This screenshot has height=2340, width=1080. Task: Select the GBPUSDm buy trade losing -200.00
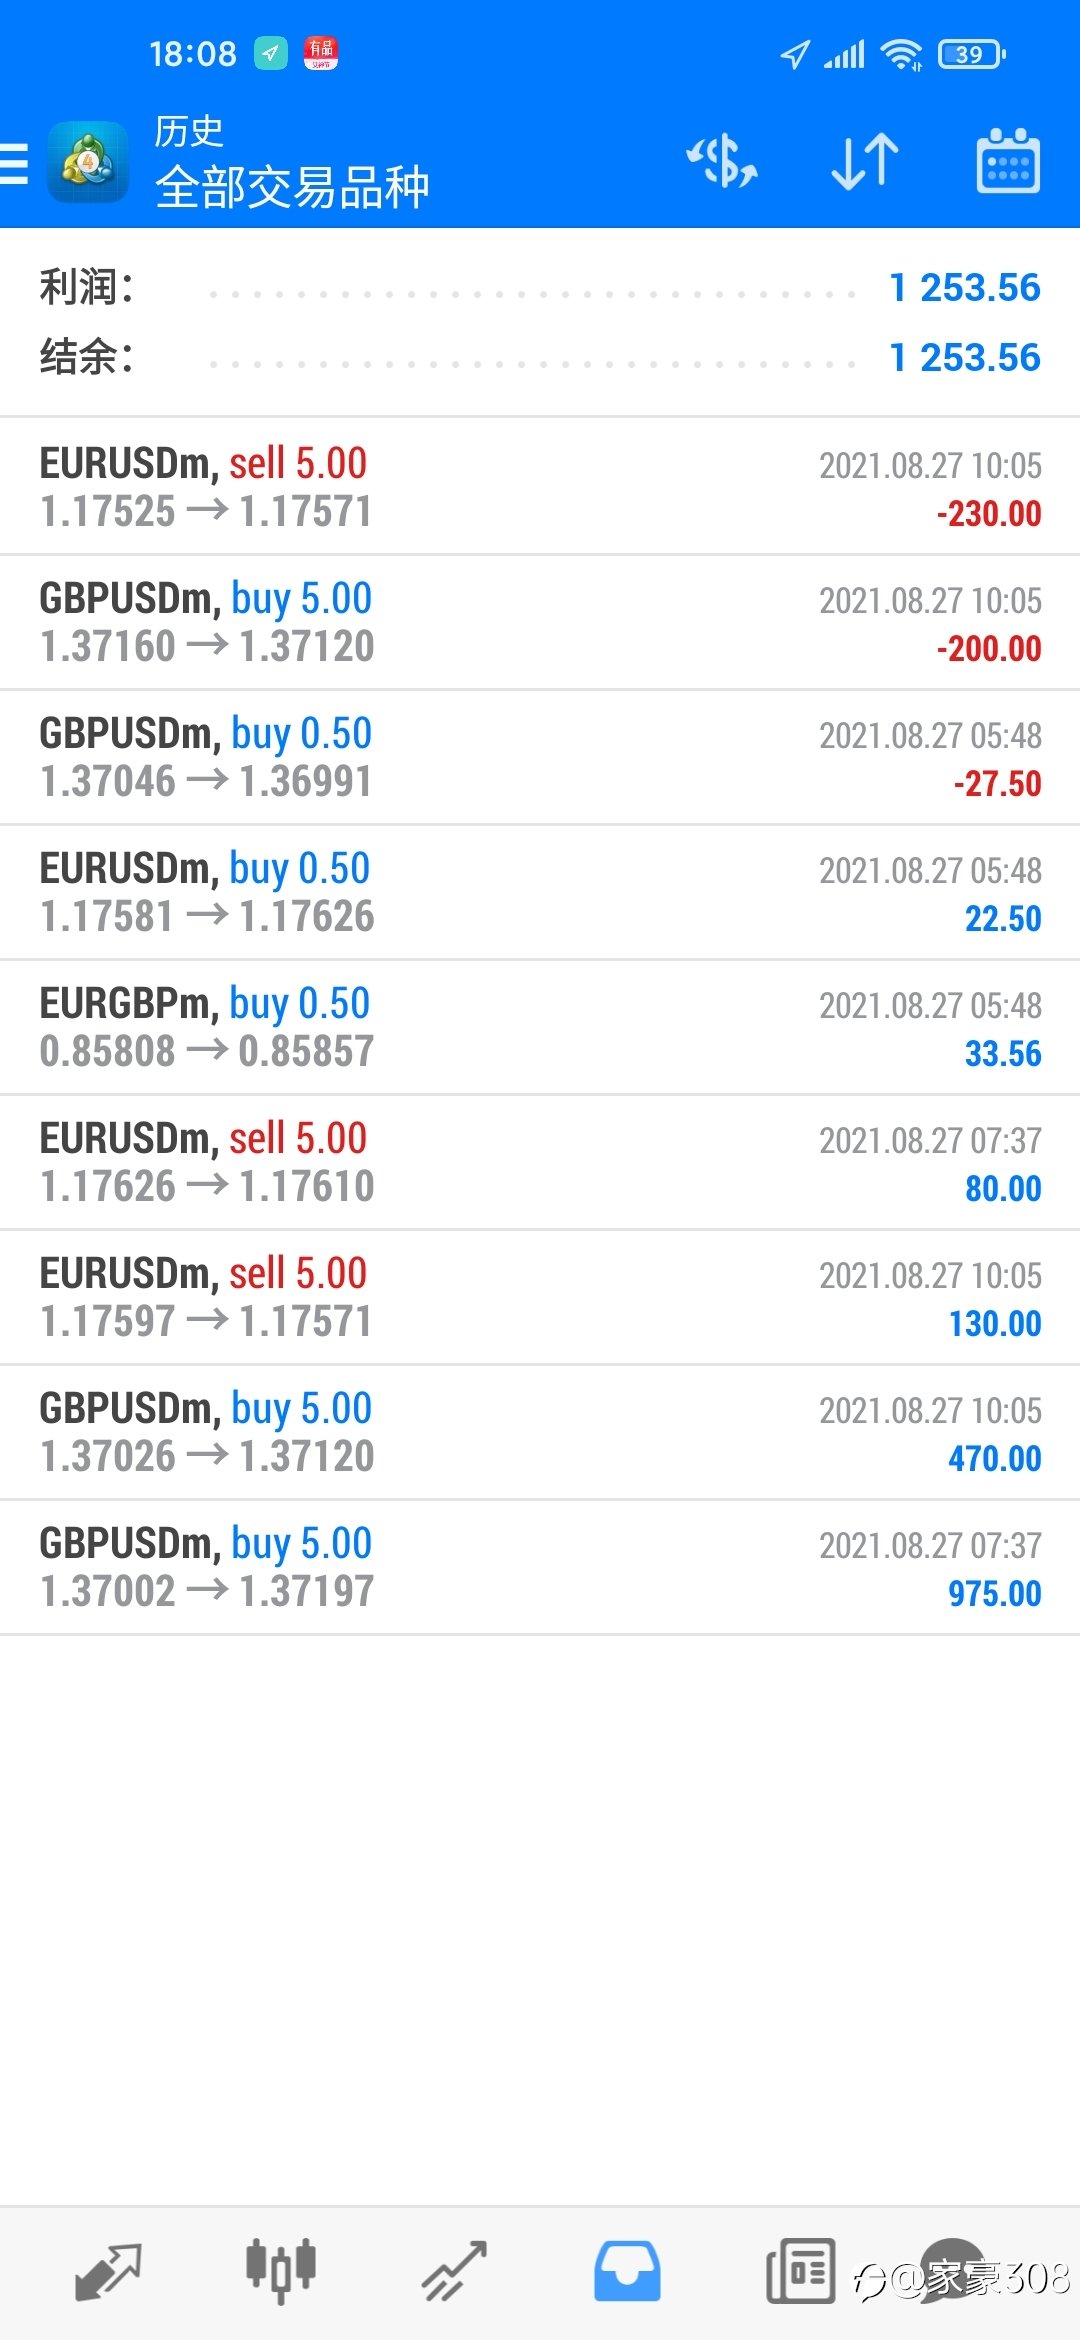click(x=540, y=622)
